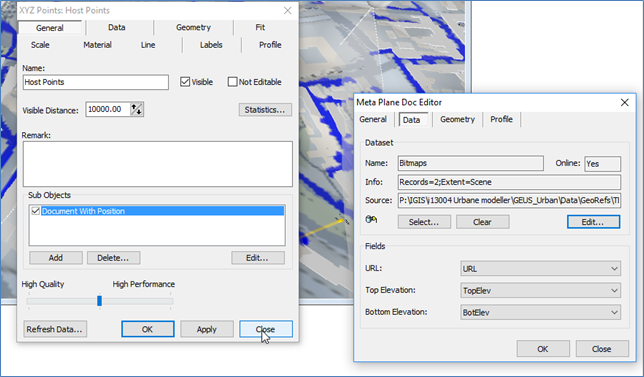Open the Fit tab
This screenshot has height=377, width=644.
pyautogui.click(x=260, y=28)
